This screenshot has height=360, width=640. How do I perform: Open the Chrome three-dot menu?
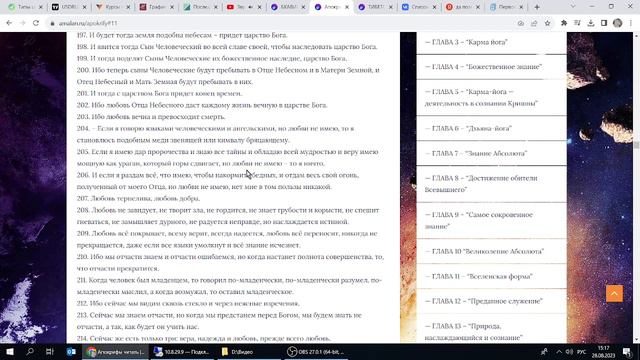(x=631, y=23)
